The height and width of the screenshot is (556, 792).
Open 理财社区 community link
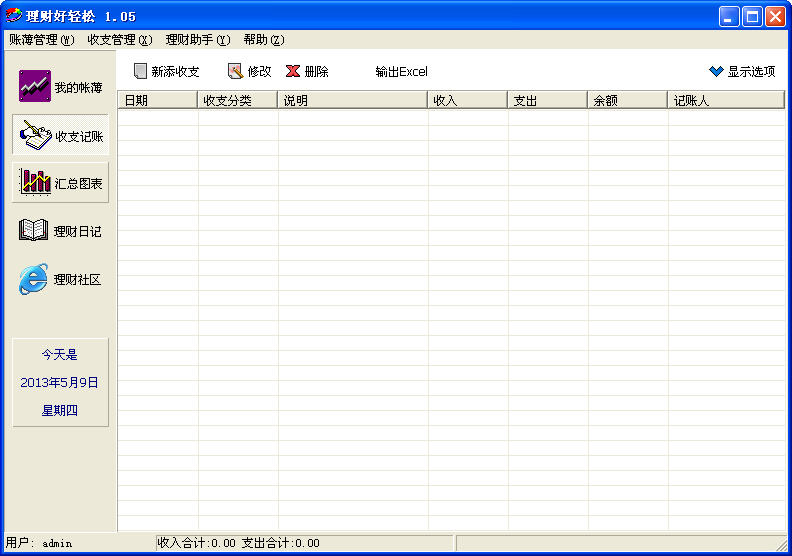click(x=60, y=279)
